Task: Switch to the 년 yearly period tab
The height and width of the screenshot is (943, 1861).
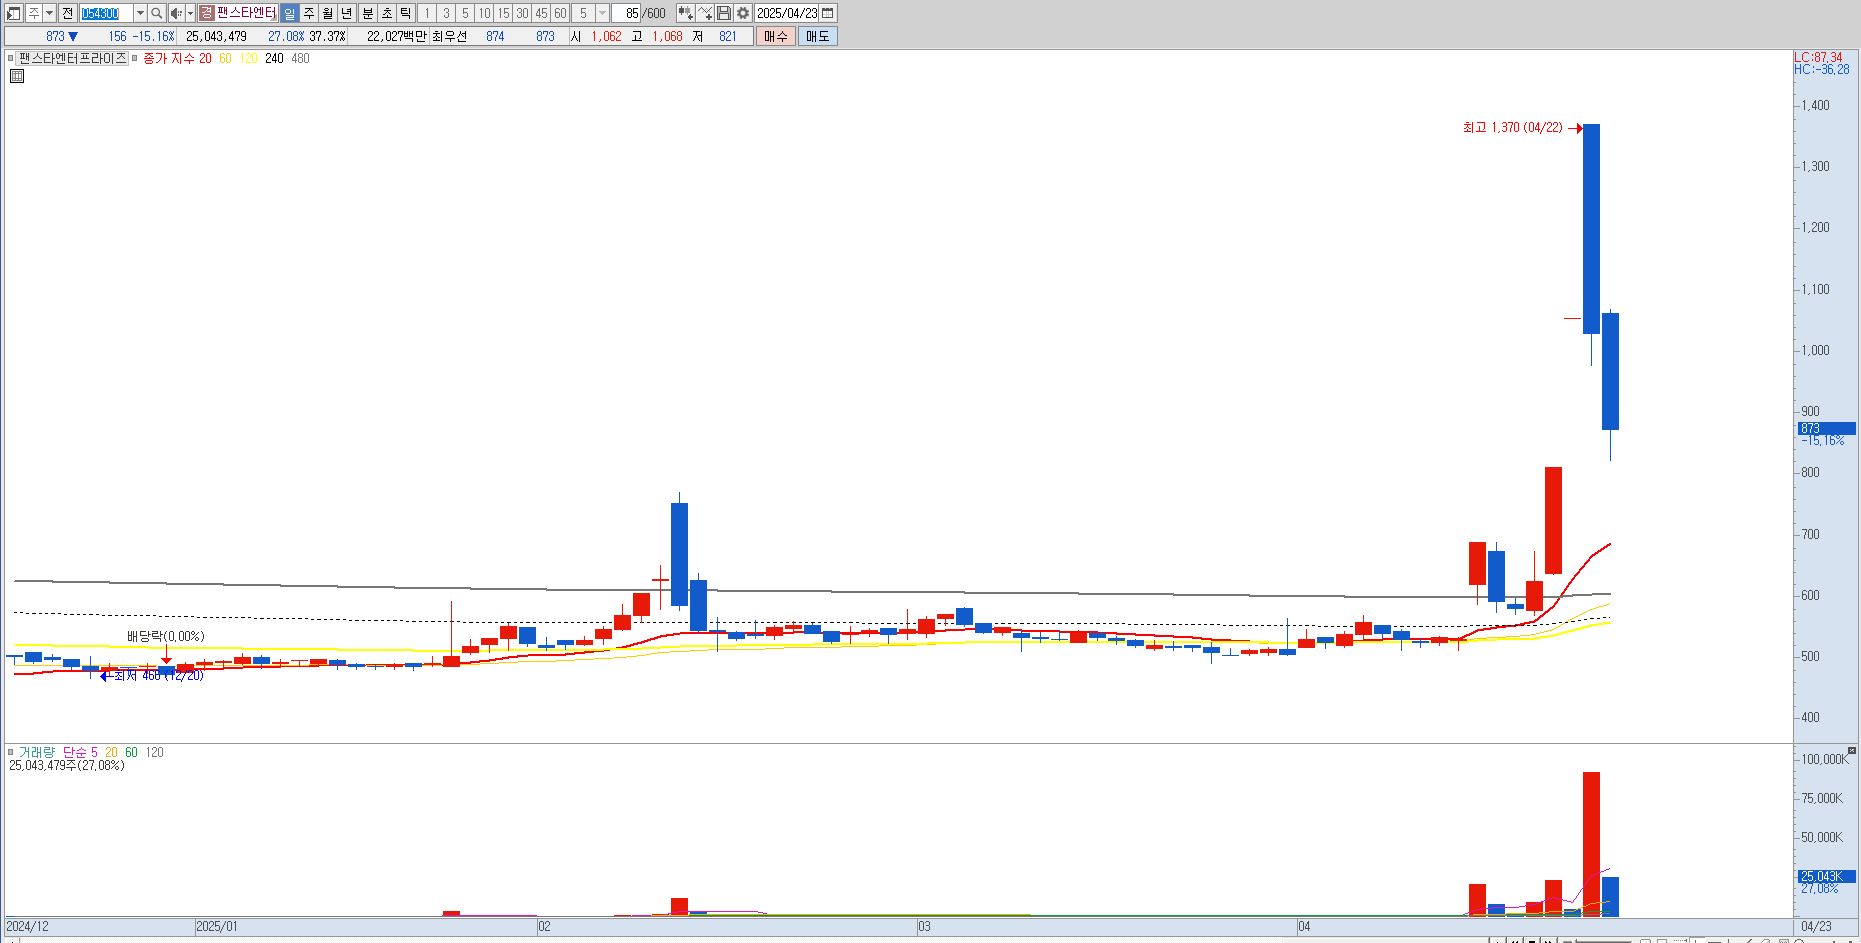Action: point(346,13)
